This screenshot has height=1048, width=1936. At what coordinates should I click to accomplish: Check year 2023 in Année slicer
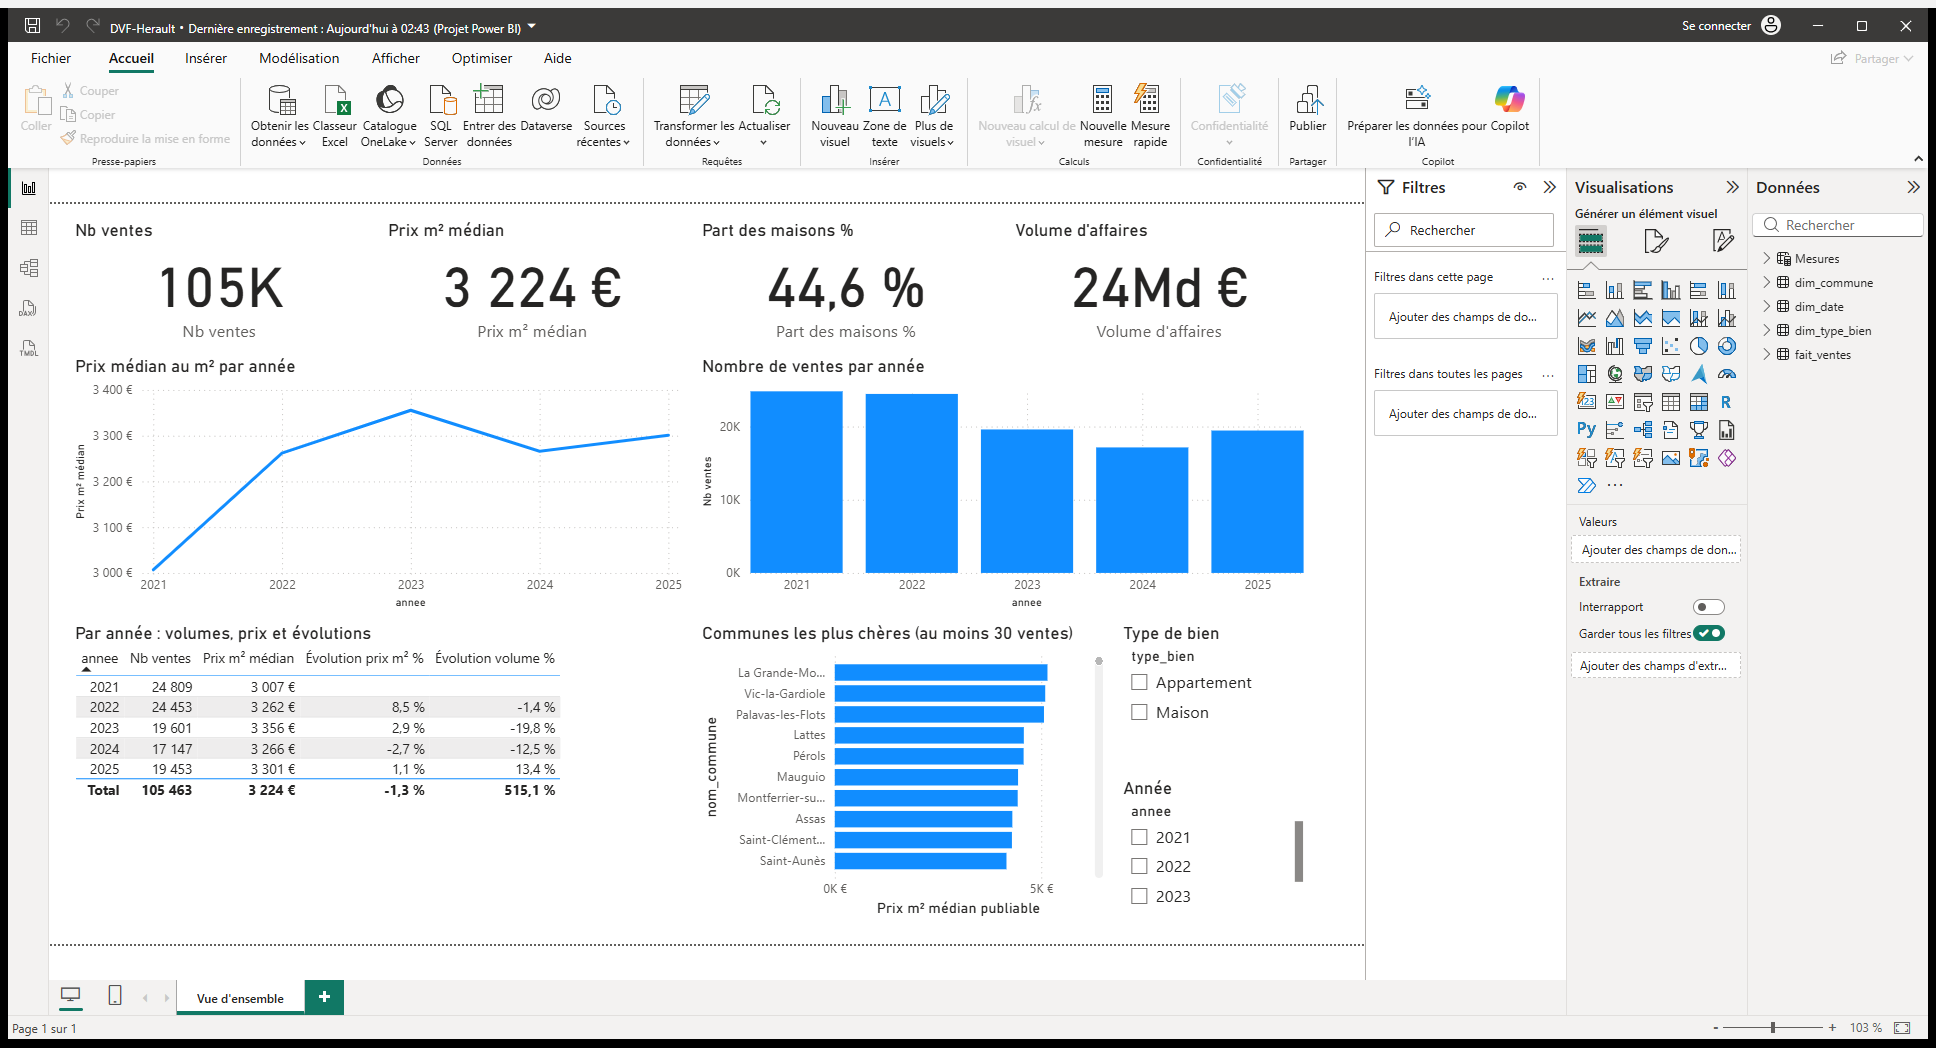(x=1139, y=896)
